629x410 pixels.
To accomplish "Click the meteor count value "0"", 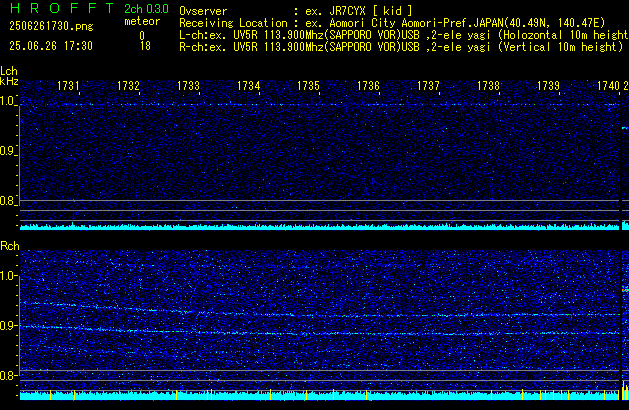I will [x=142, y=36].
